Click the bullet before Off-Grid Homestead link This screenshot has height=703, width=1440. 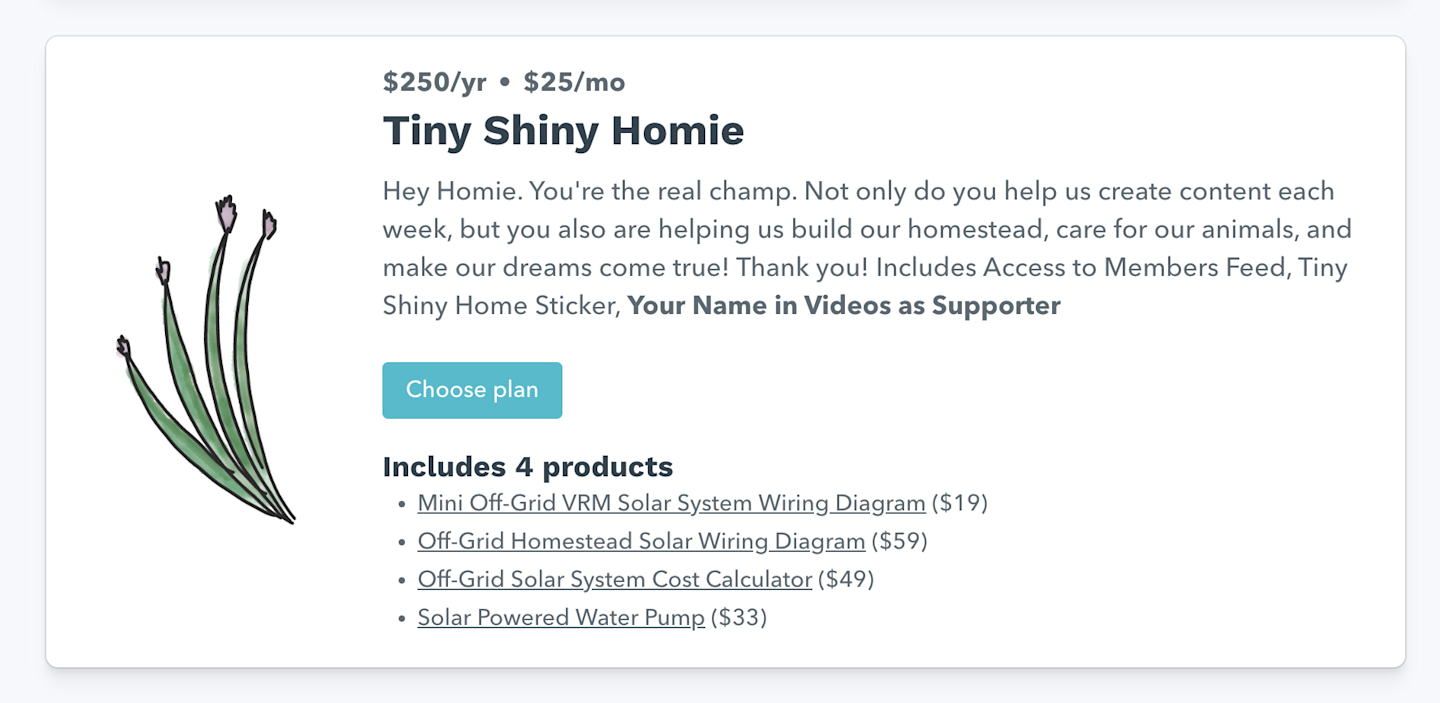(402, 543)
